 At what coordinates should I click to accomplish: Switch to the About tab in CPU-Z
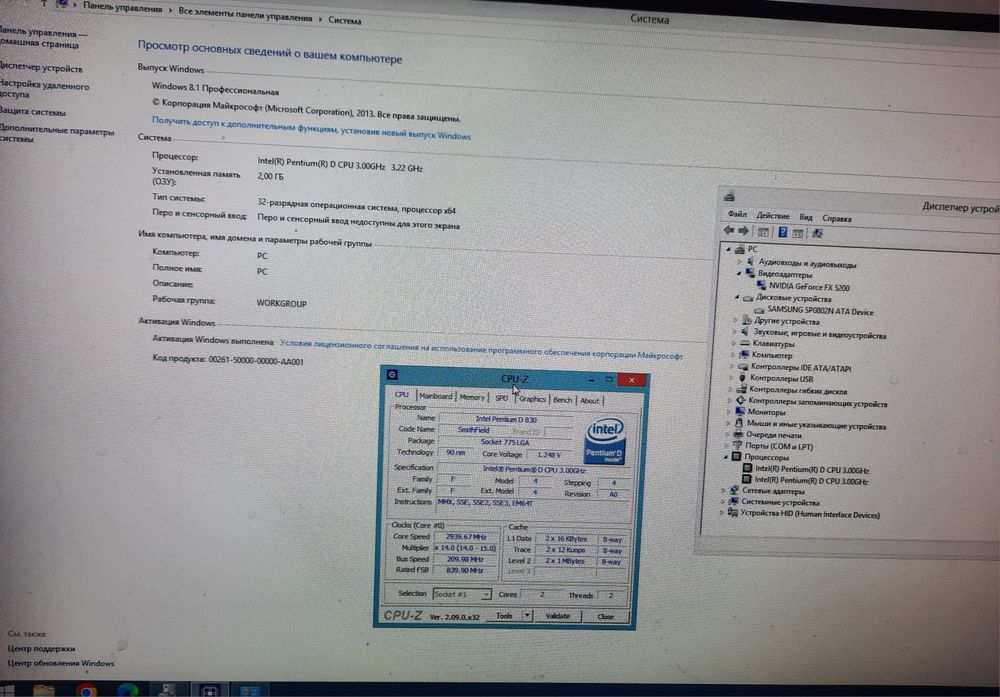[589, 401]
